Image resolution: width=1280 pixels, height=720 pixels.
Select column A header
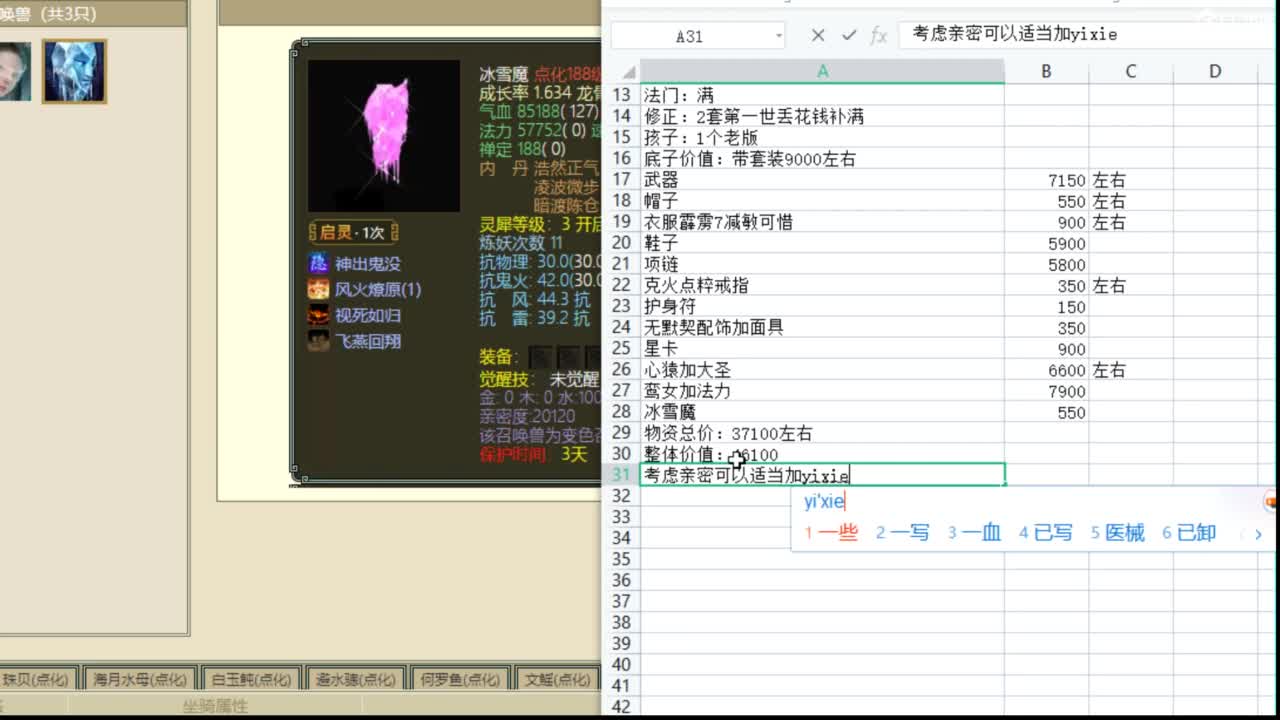tap(822, 71)
